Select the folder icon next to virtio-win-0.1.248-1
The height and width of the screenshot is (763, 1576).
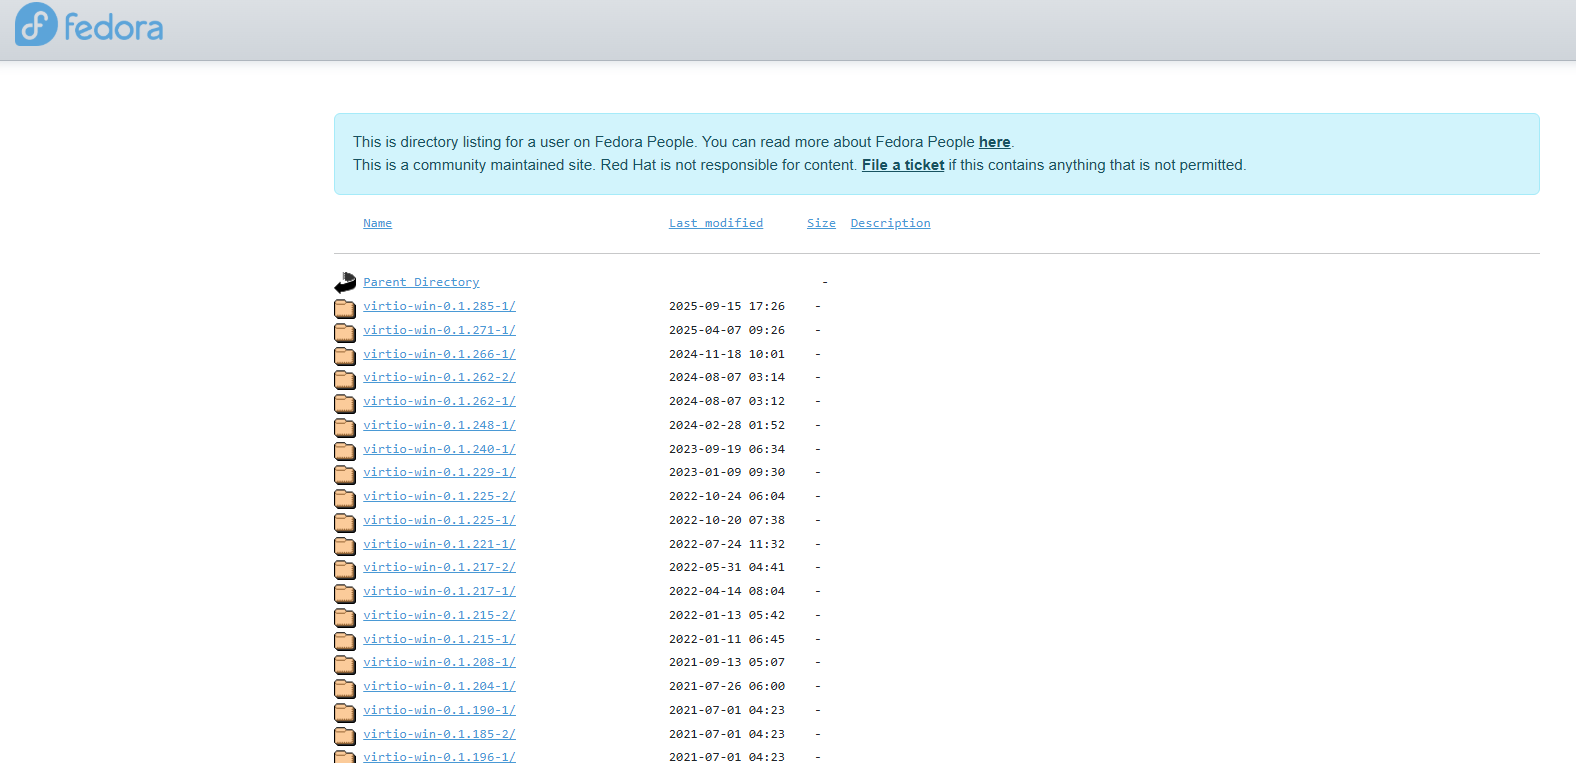(x=345, y=426)
